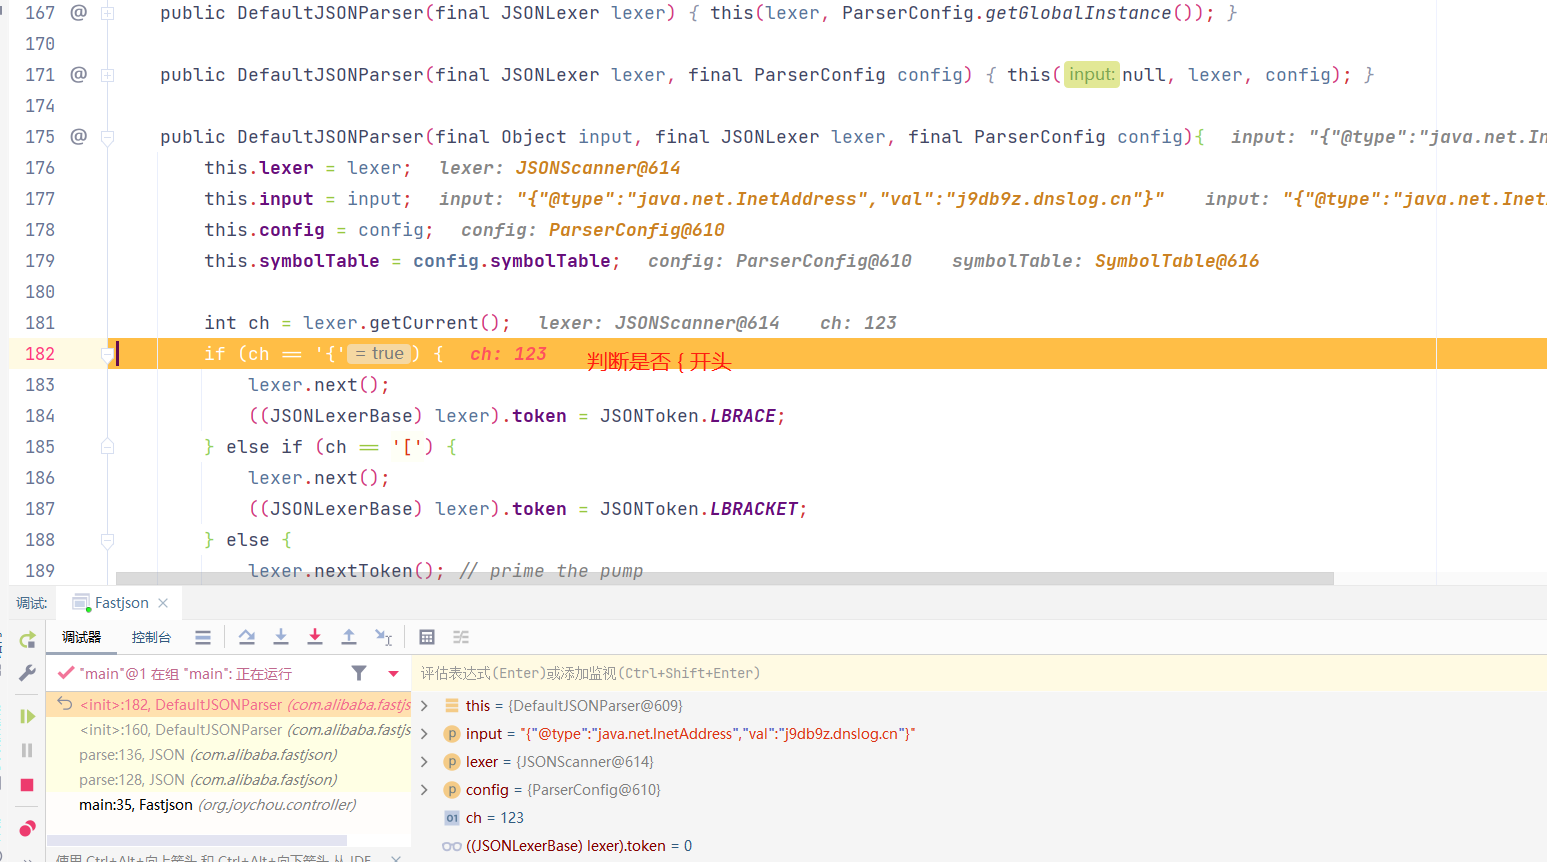Click the evaluate expression input field
The width and height of the screenshot is (1547, 862).
click(979, 673)
